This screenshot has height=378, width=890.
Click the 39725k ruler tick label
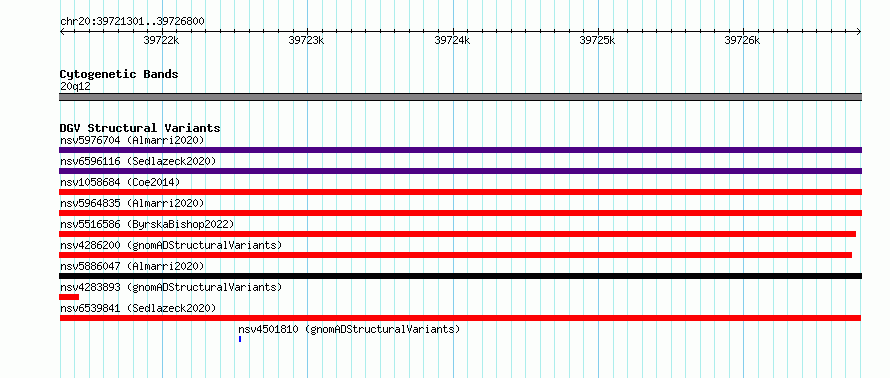tap(597, 40)
